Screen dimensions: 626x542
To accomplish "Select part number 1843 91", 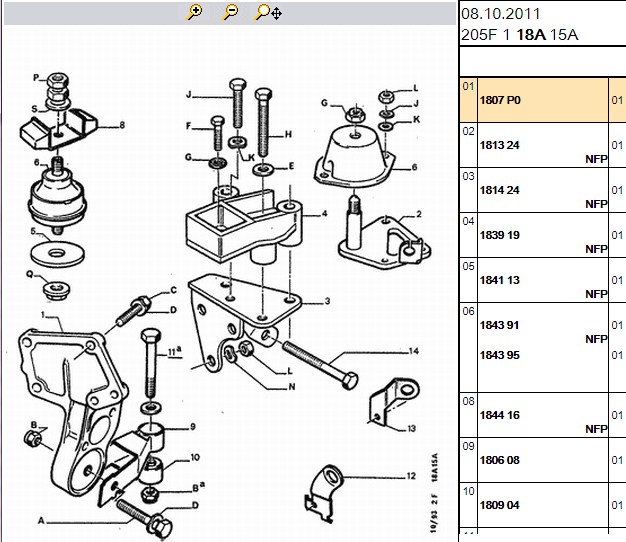I will click(499, 325).
